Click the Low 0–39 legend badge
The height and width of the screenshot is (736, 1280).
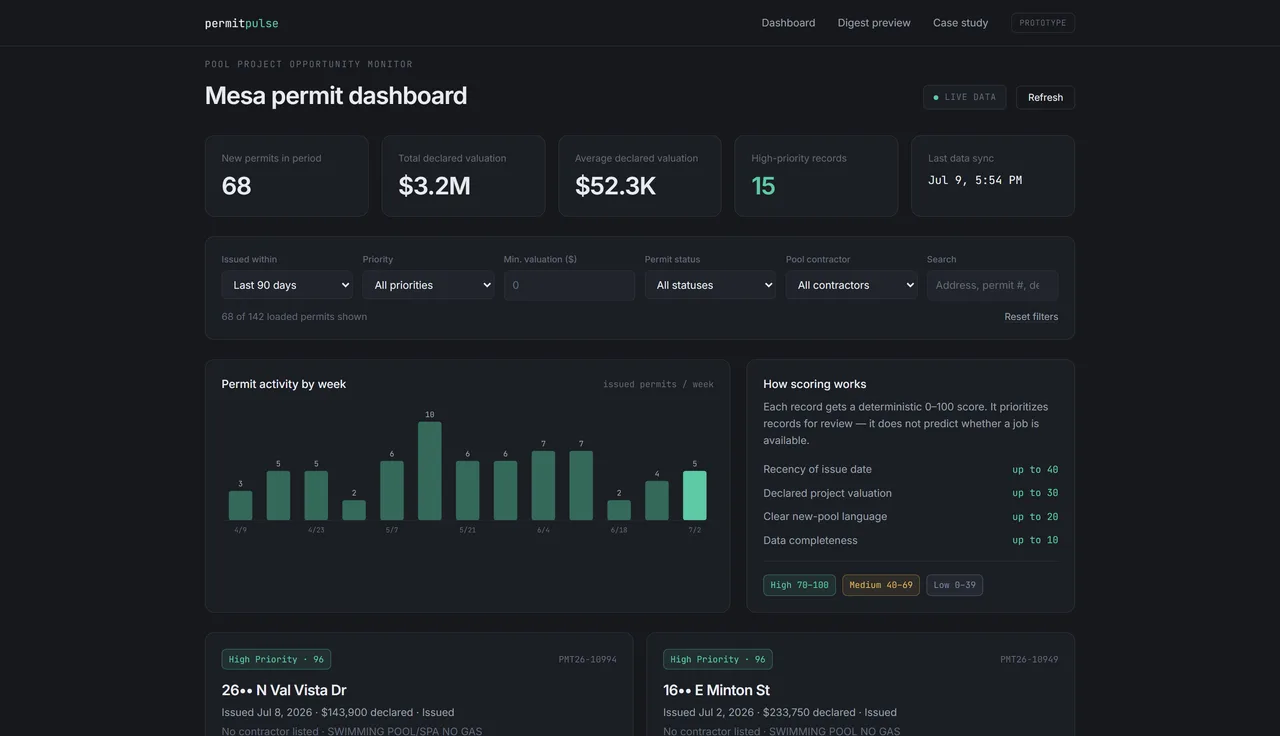[954, 585]
